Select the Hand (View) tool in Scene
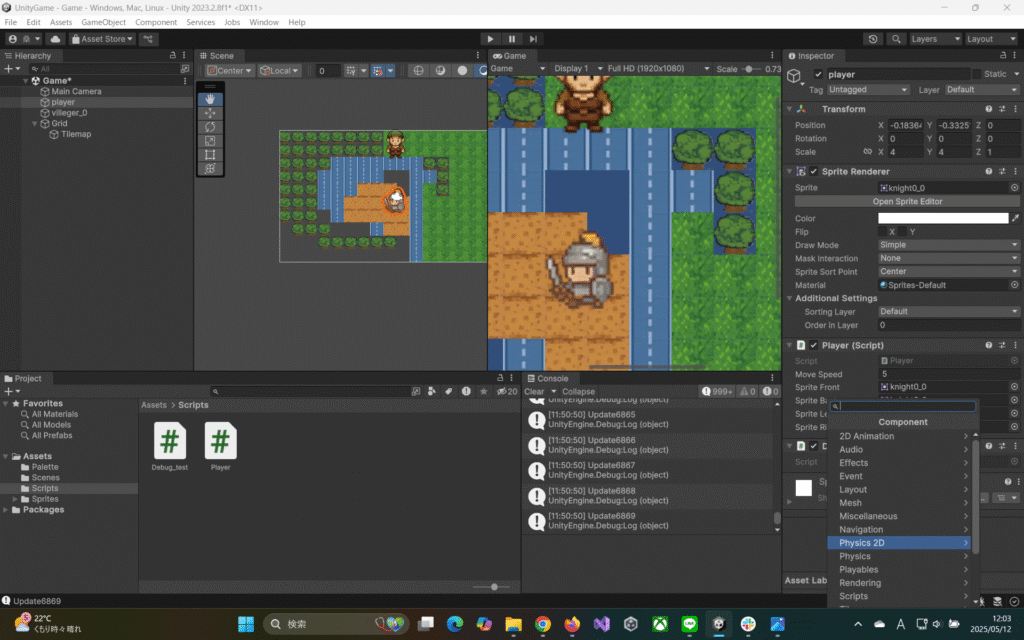Viewport: 1024px width, 640px height. coord(210,99)
